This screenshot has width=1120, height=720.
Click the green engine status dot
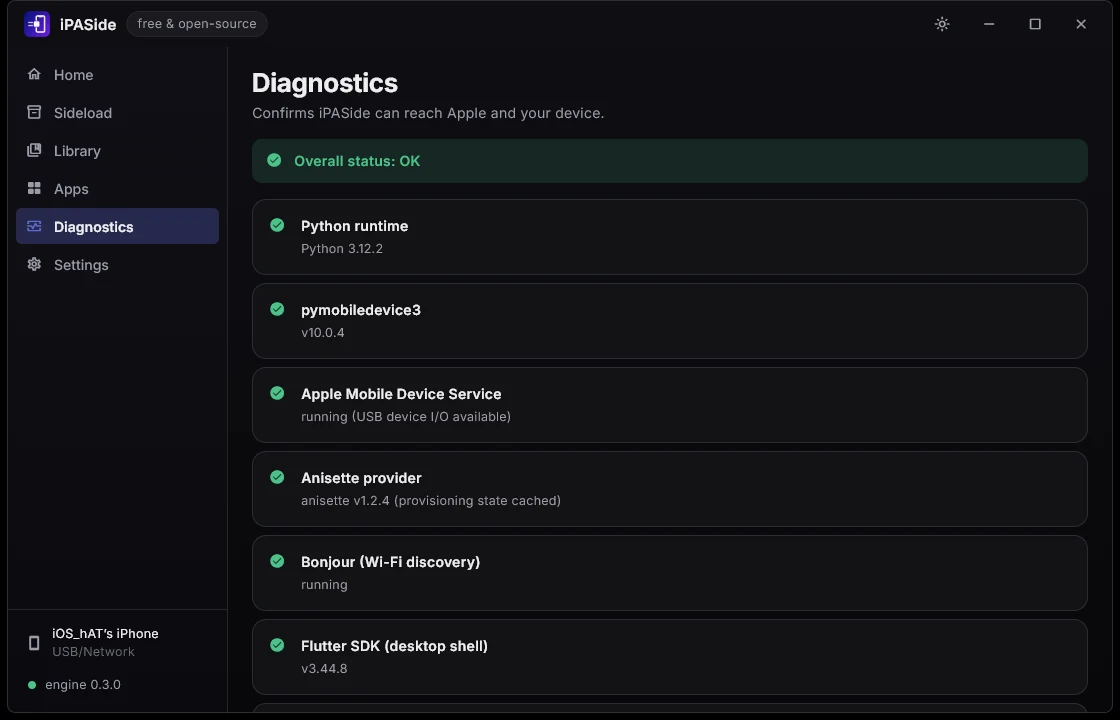click(x=31, y=684)
